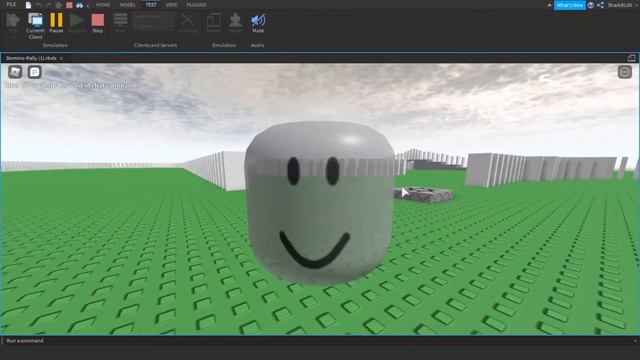Select the TEST ribbon tab
This screenshot has height=360, width=640.
tap(151, 5)
